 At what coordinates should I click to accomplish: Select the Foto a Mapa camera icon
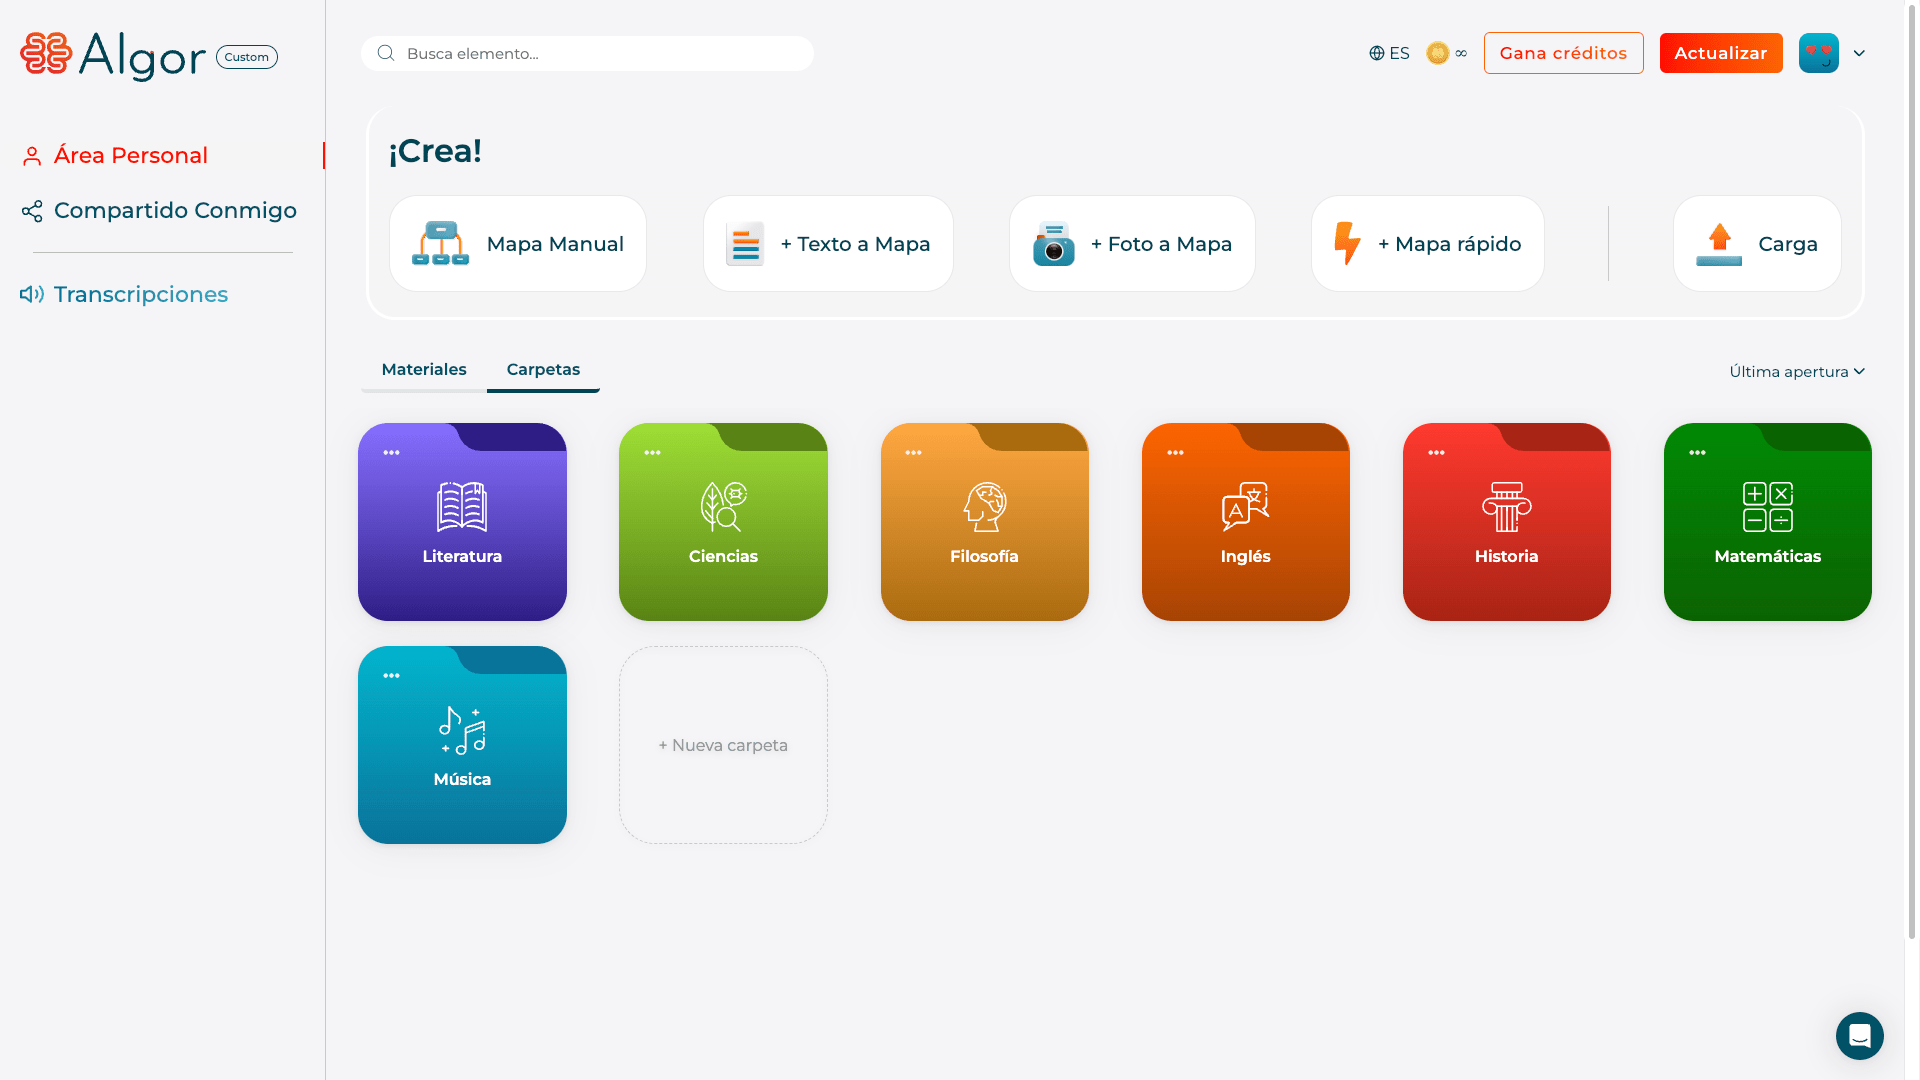tap(1054, 243)
